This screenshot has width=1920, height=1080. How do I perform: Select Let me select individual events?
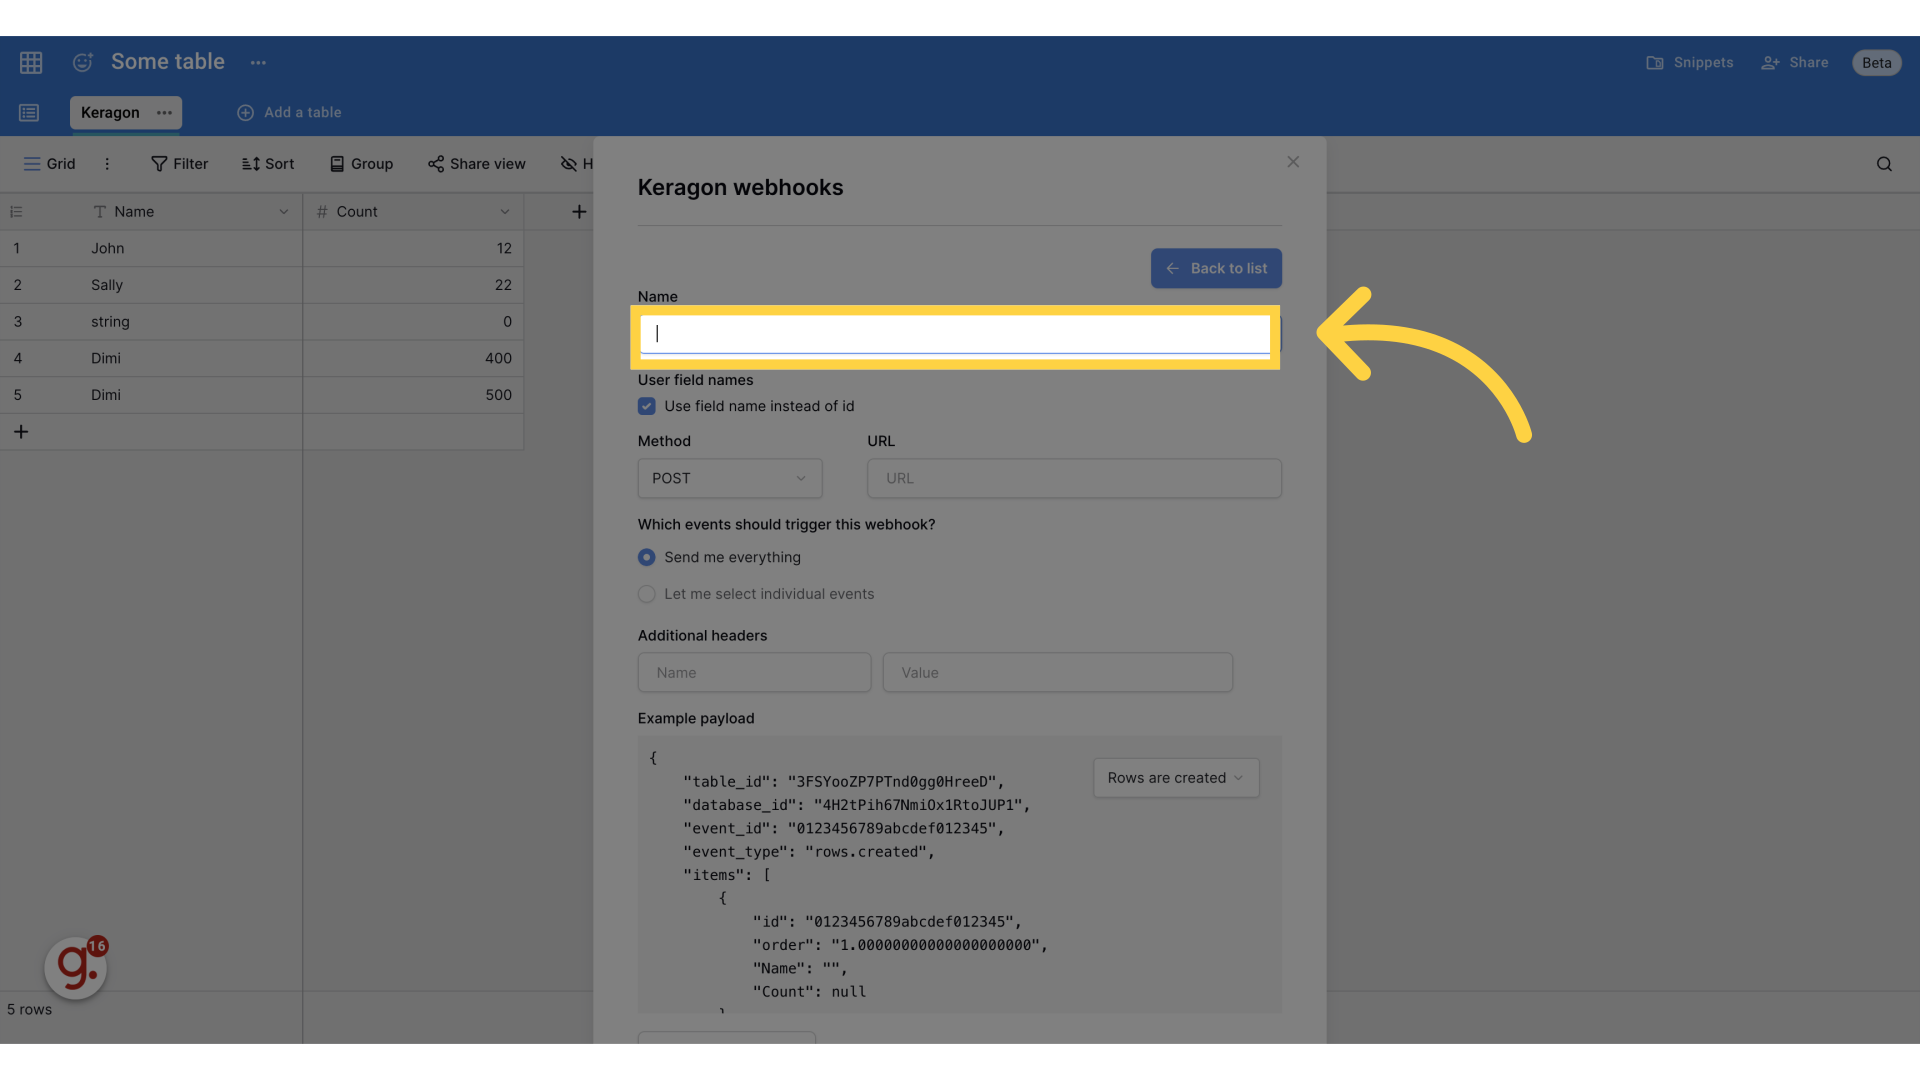point(647,594)
